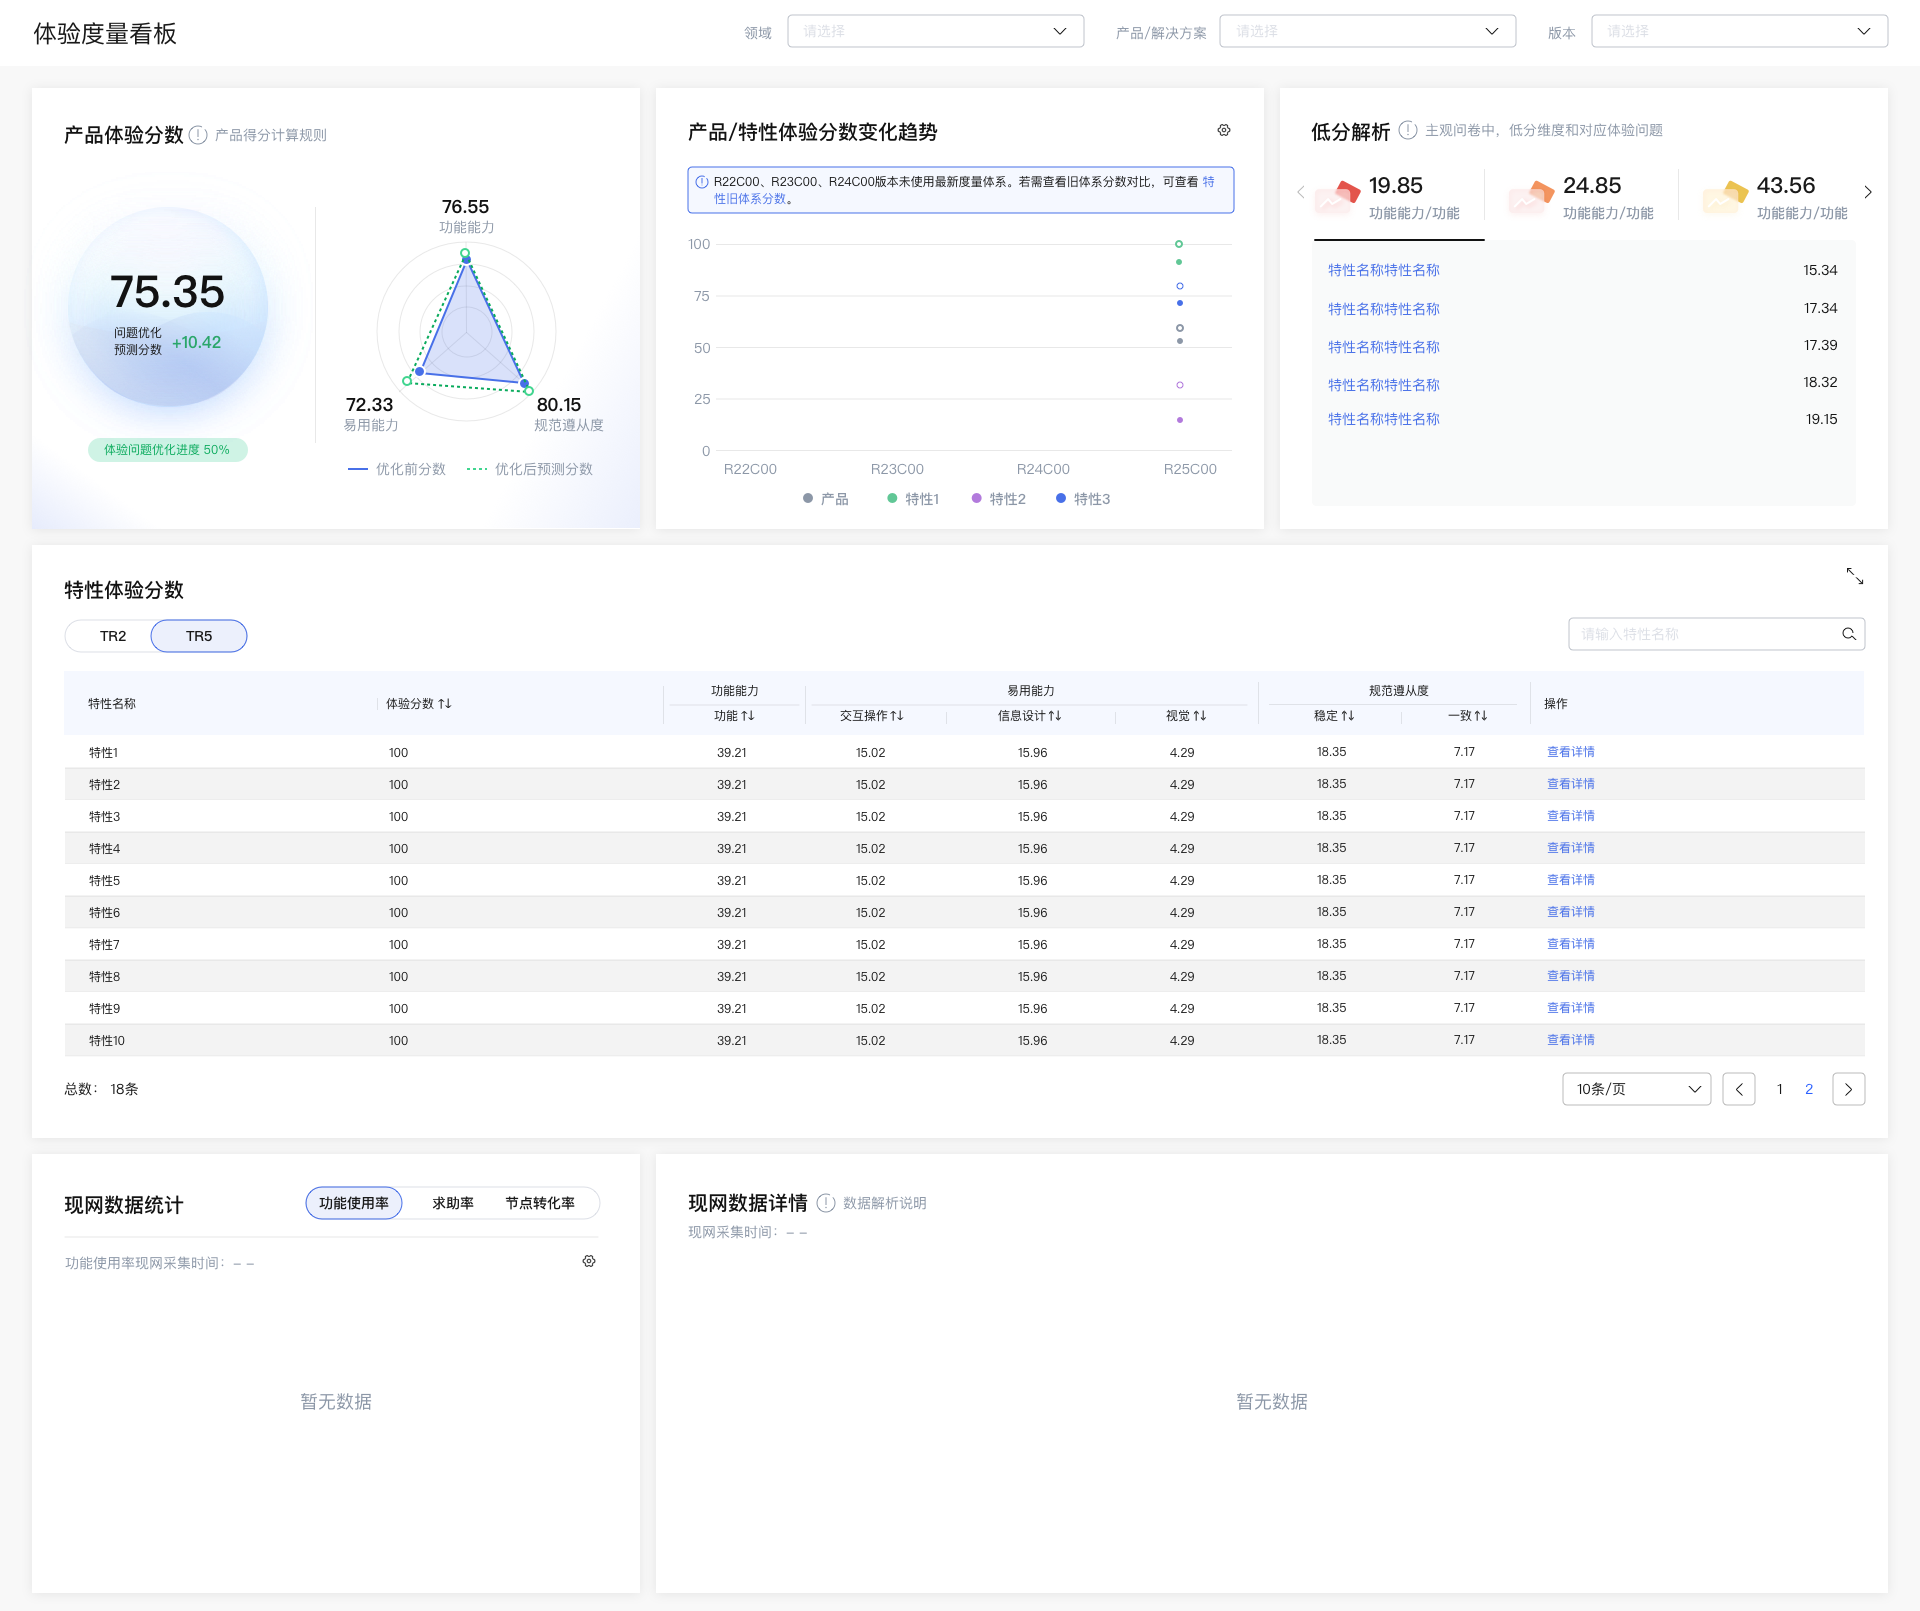Toggle 优化后预测分数 radar legend
Image resolution: width=1920 pixels, height=1611 pixels.
(x=530, y=469)
